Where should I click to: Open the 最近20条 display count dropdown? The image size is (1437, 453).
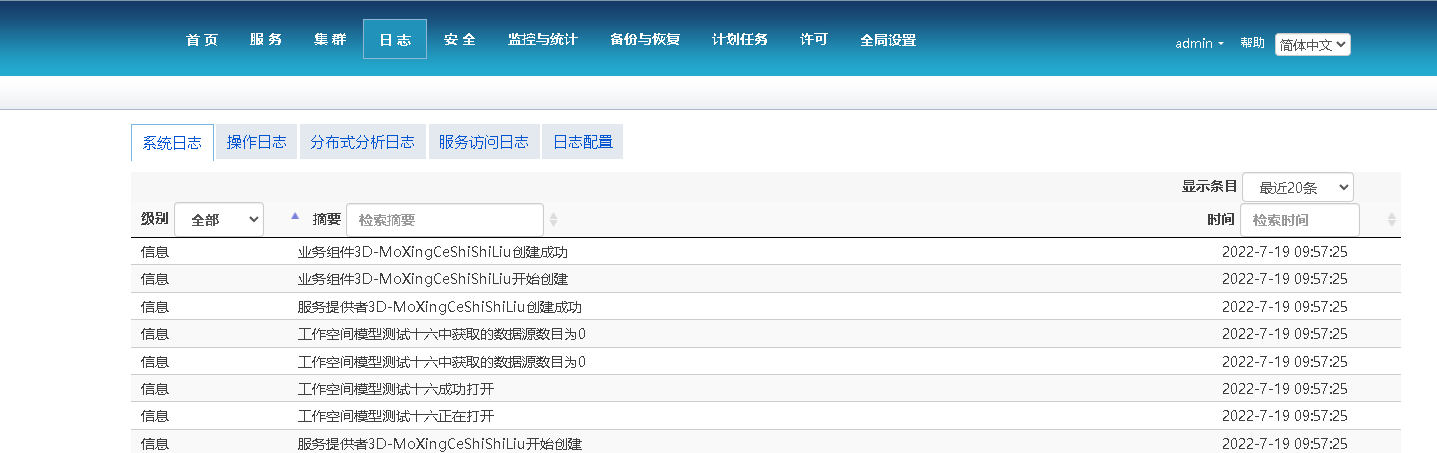[1298, 187]
